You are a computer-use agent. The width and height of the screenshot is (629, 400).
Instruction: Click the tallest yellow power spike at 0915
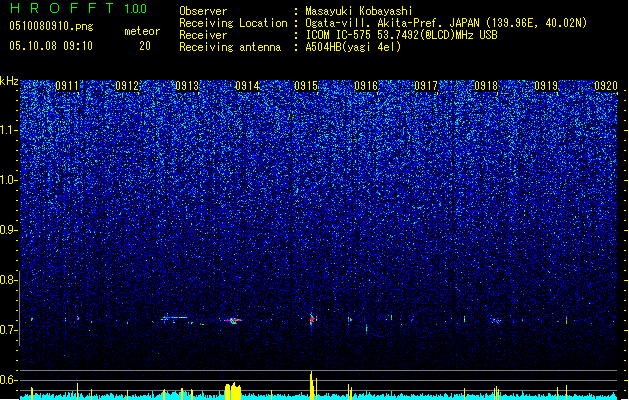tap(311, 385)
